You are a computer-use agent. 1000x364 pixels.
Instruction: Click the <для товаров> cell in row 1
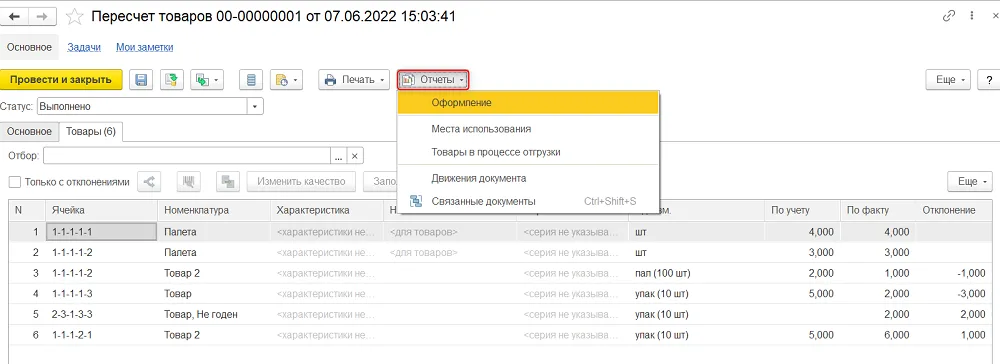[x=450, y=232]
